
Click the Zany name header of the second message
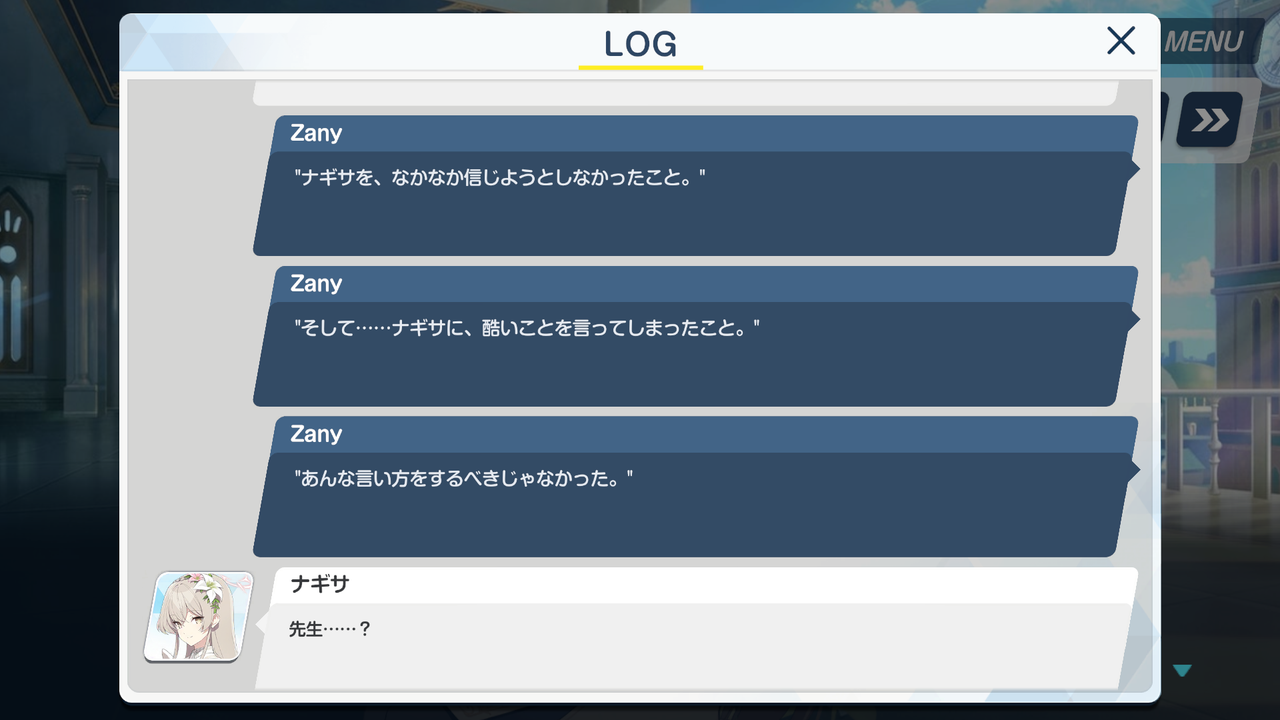pos(316,284)
